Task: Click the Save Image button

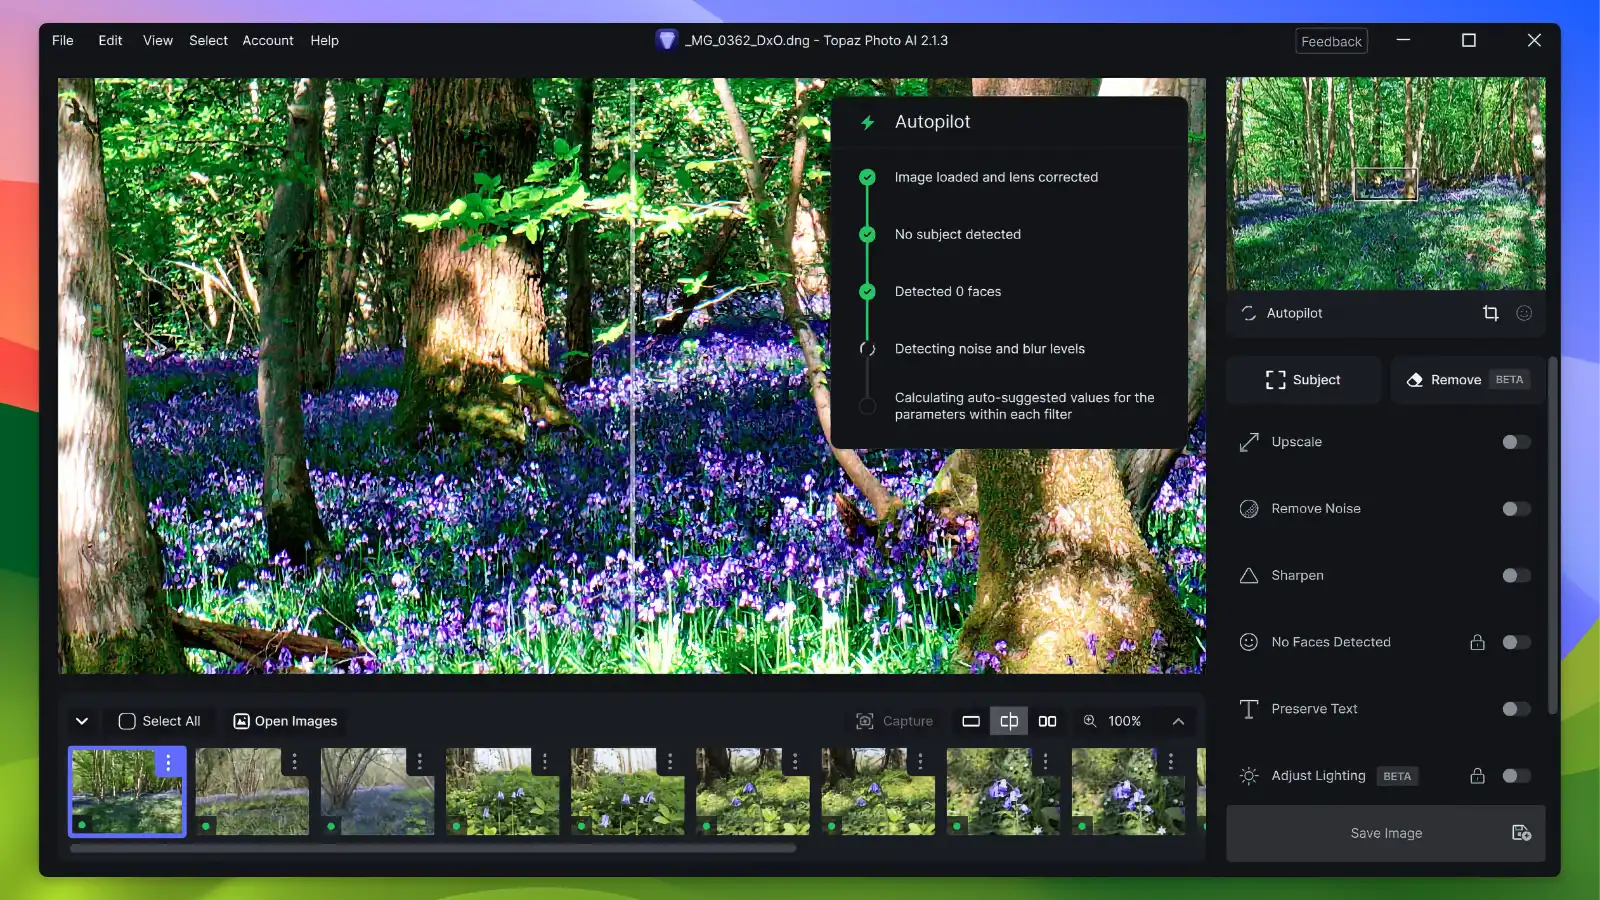Action: click(x=1384, y=833)
